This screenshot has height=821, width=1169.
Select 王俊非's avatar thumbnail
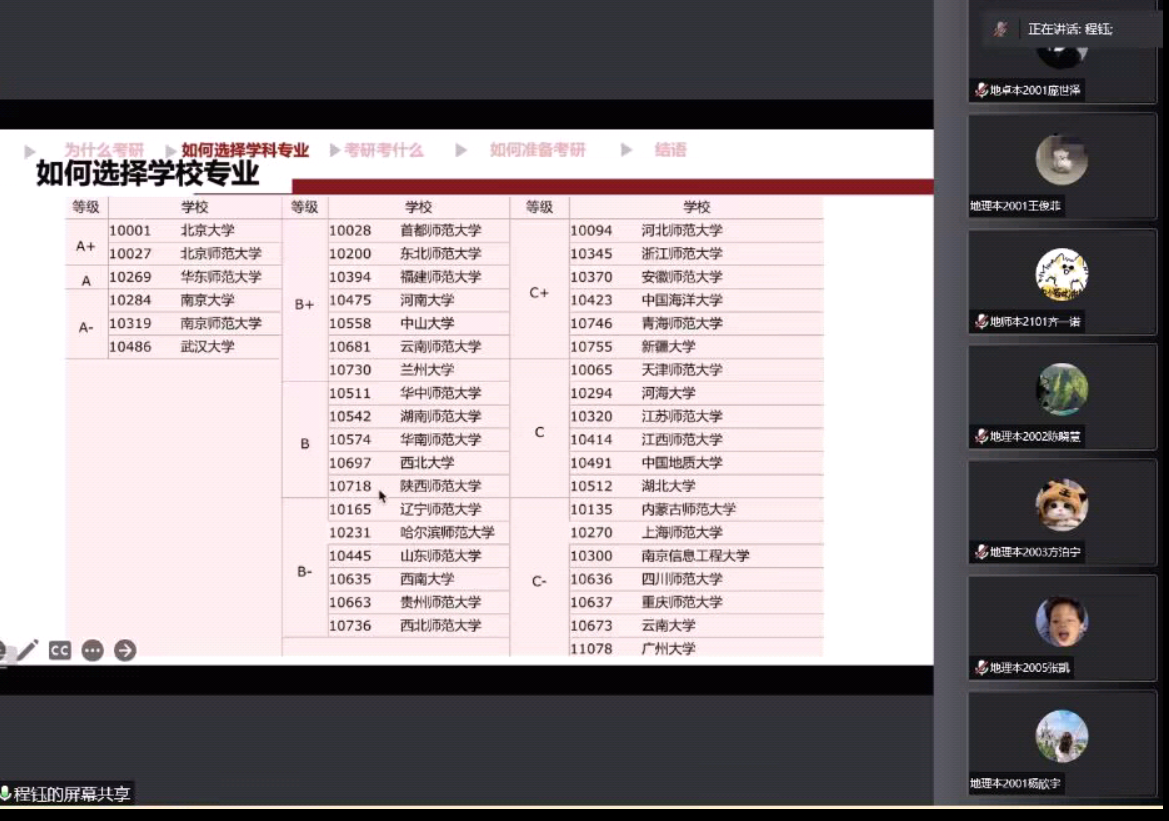point(1062,159)
